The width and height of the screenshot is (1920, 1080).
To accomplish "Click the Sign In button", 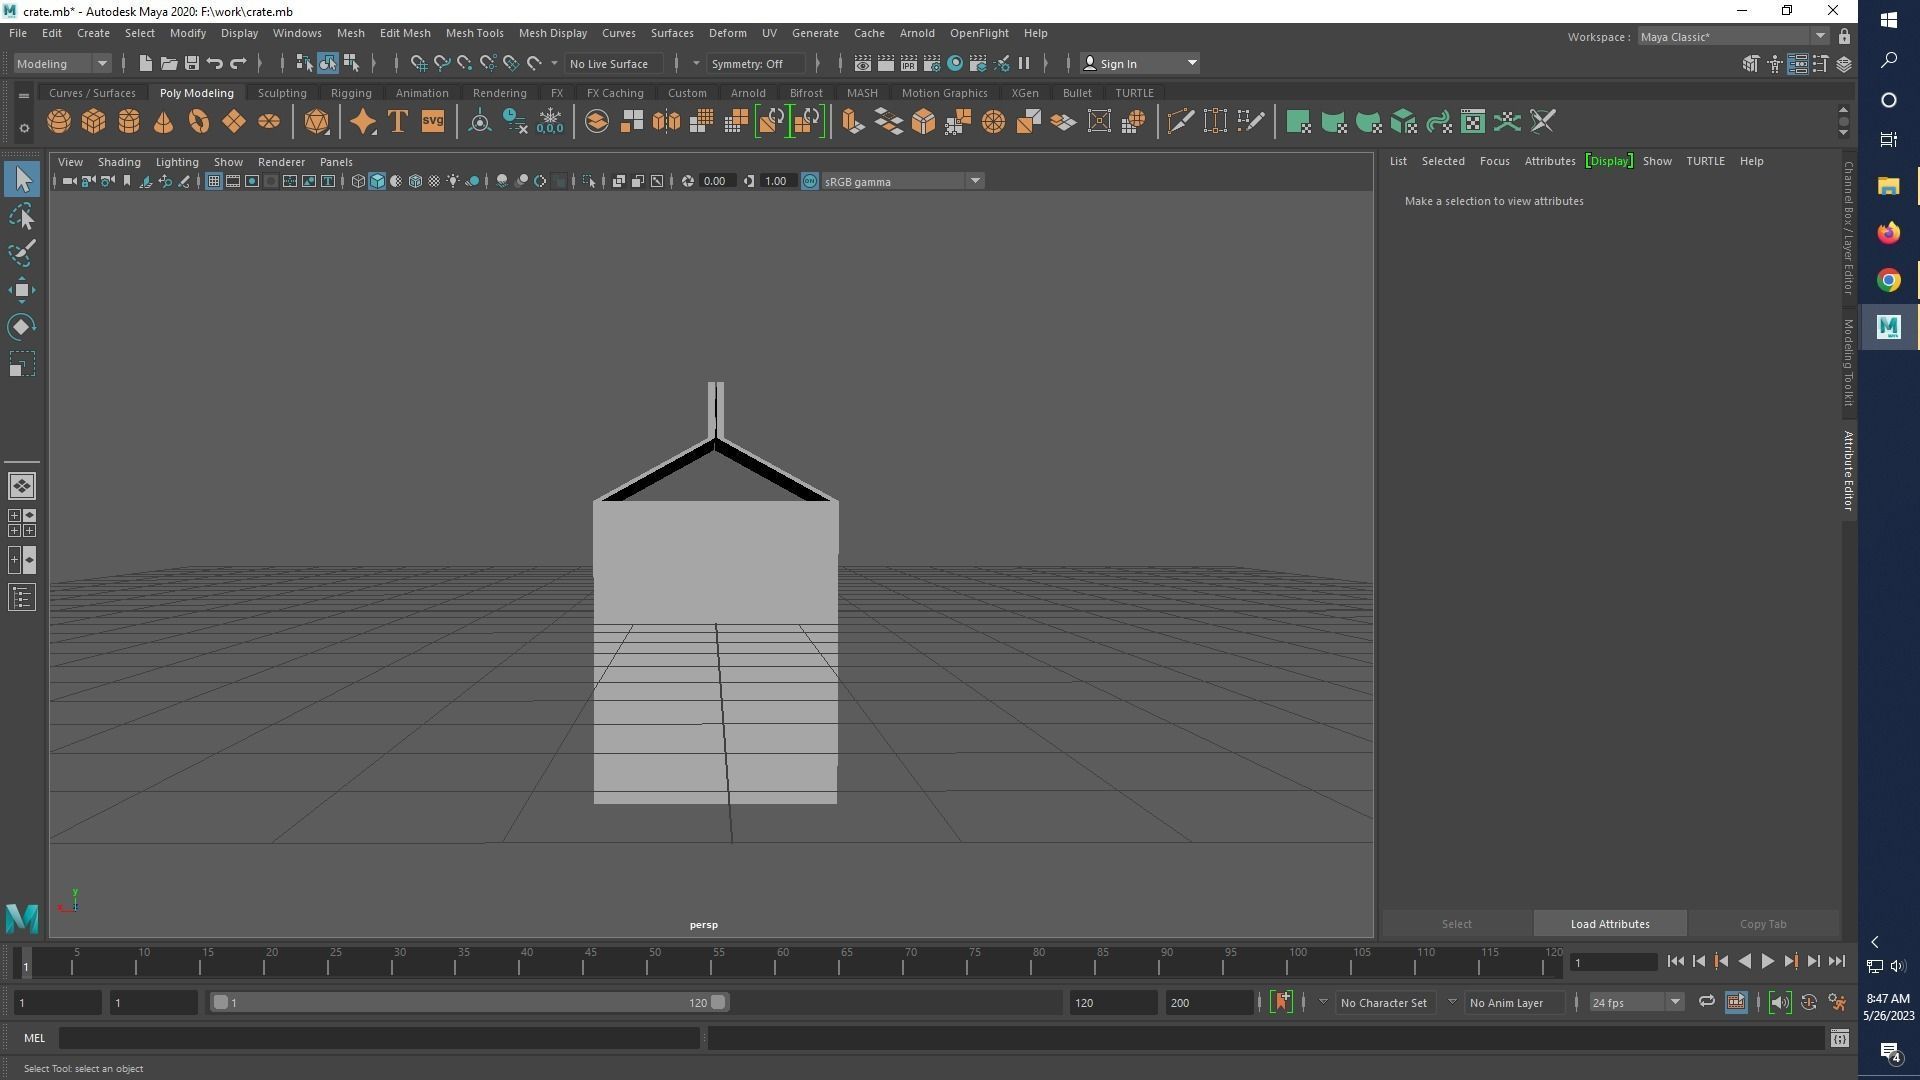I will pyautogui.click(x=1118, y=63).
